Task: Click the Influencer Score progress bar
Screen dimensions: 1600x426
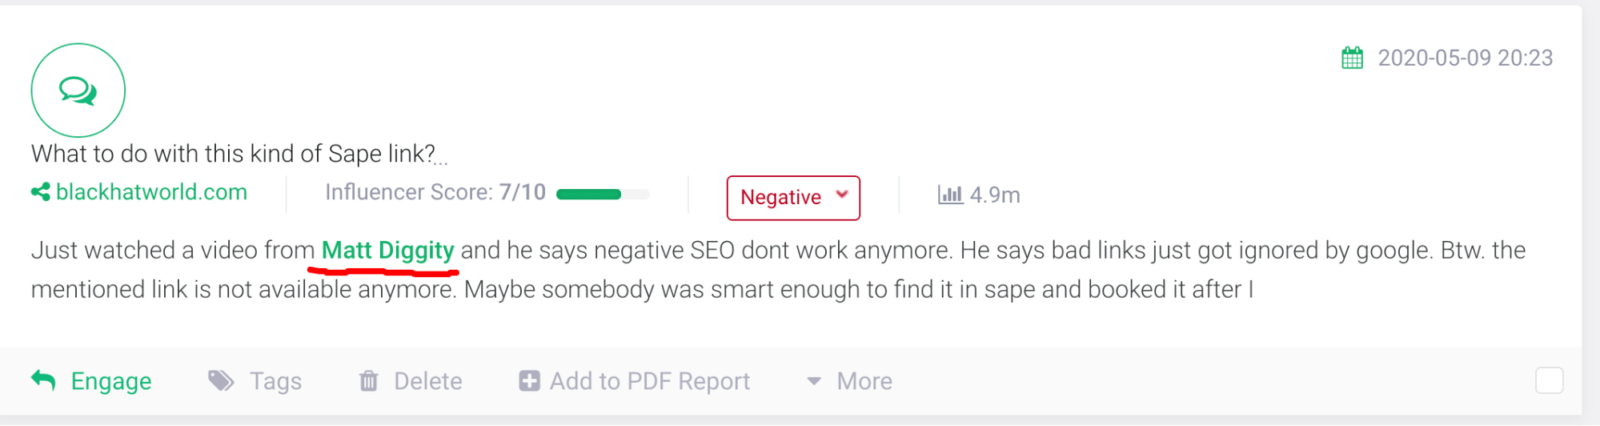Action: 602,194
